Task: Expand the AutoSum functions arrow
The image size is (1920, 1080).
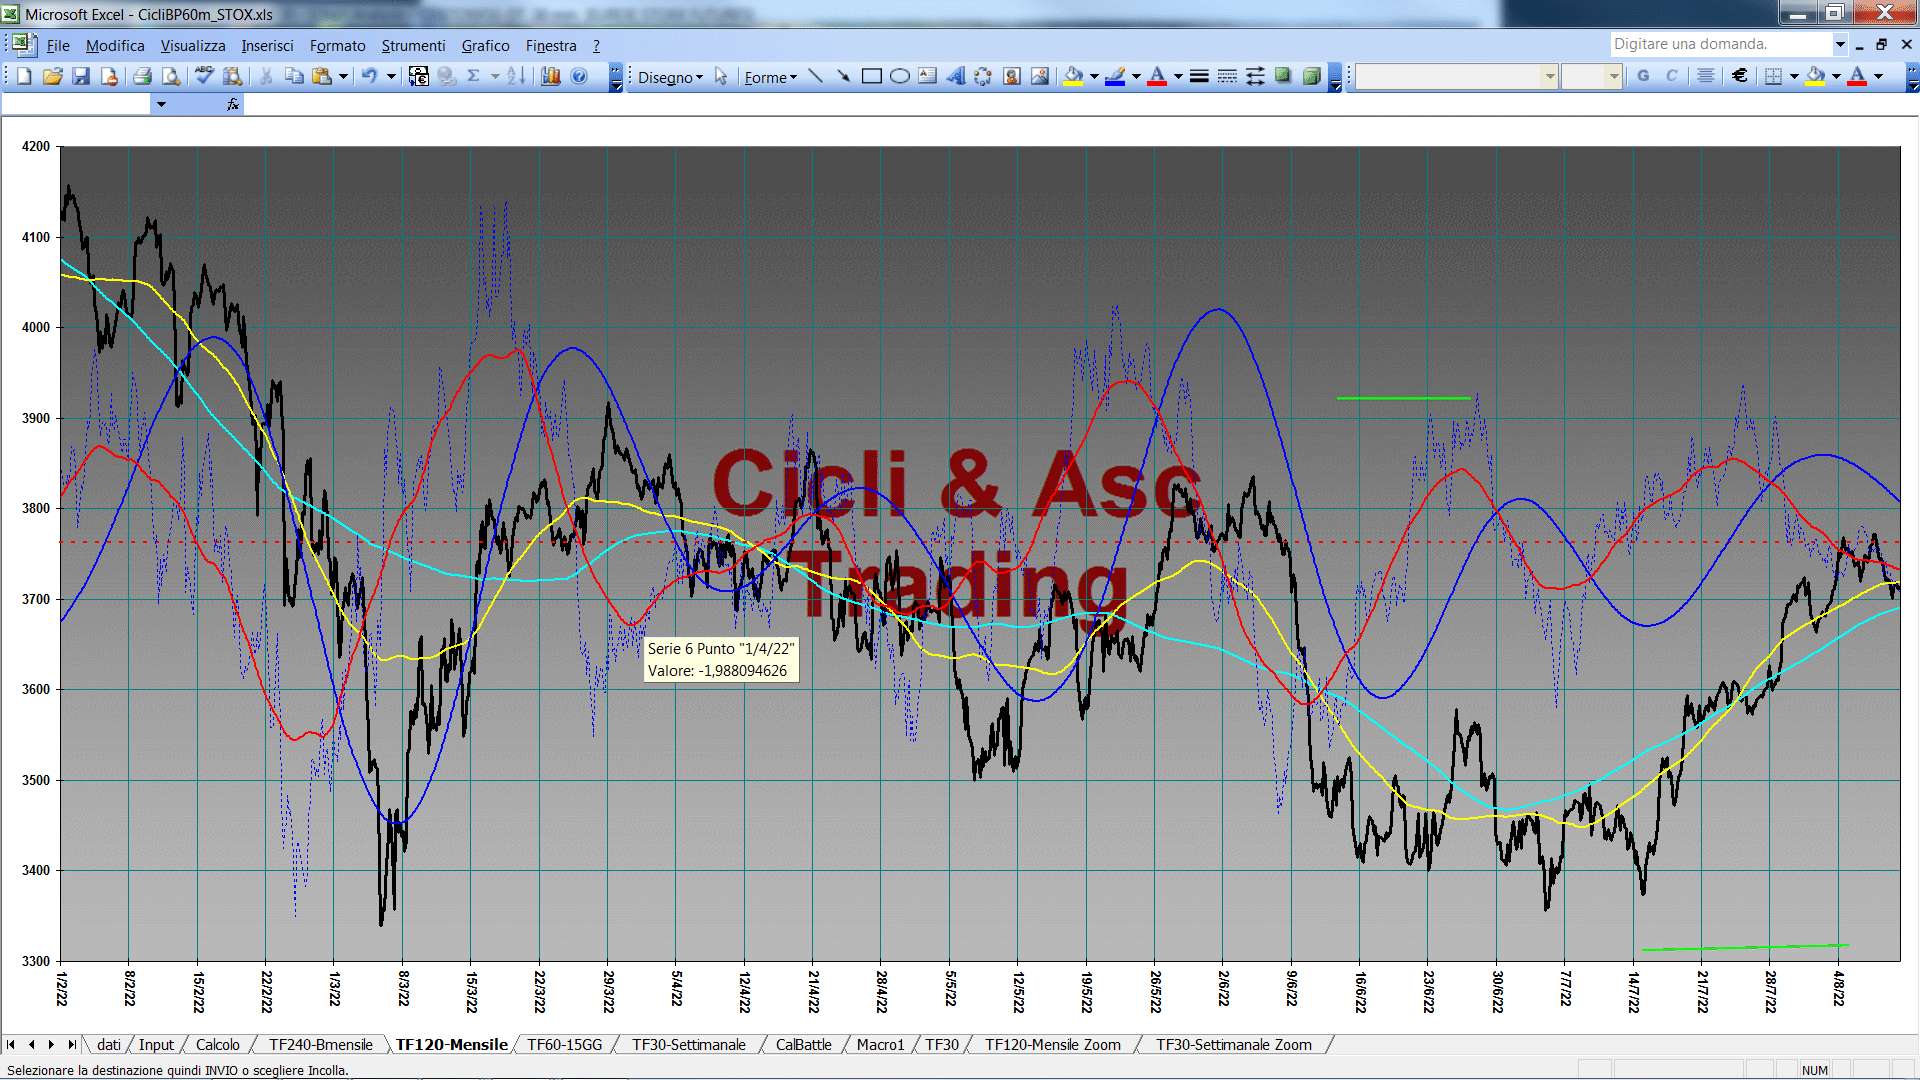Action: [495, 76]
